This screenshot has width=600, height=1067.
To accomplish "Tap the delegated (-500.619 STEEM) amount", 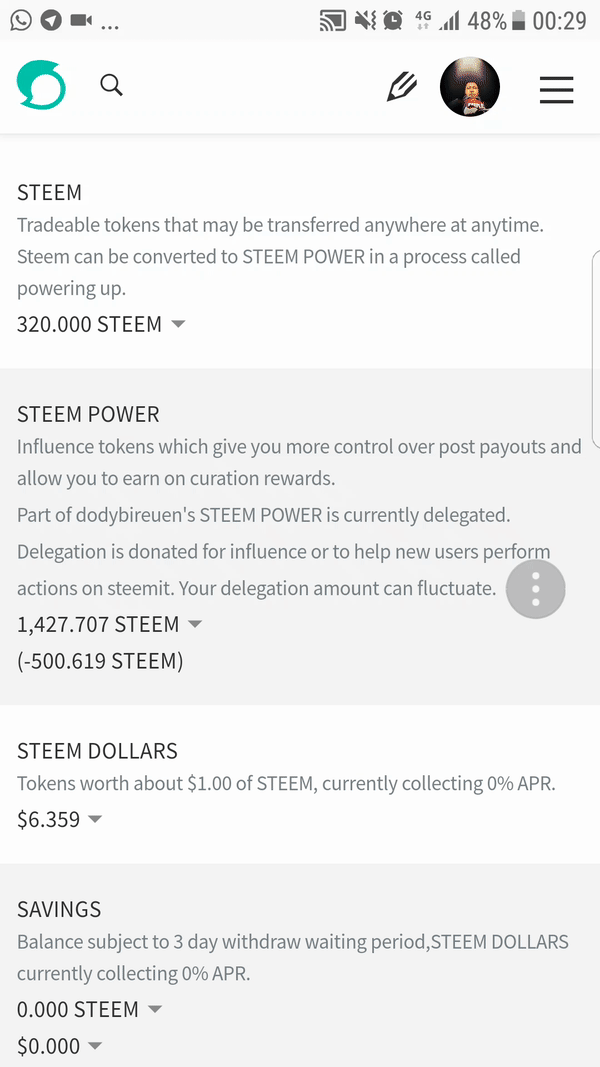I will coord(100,661).
